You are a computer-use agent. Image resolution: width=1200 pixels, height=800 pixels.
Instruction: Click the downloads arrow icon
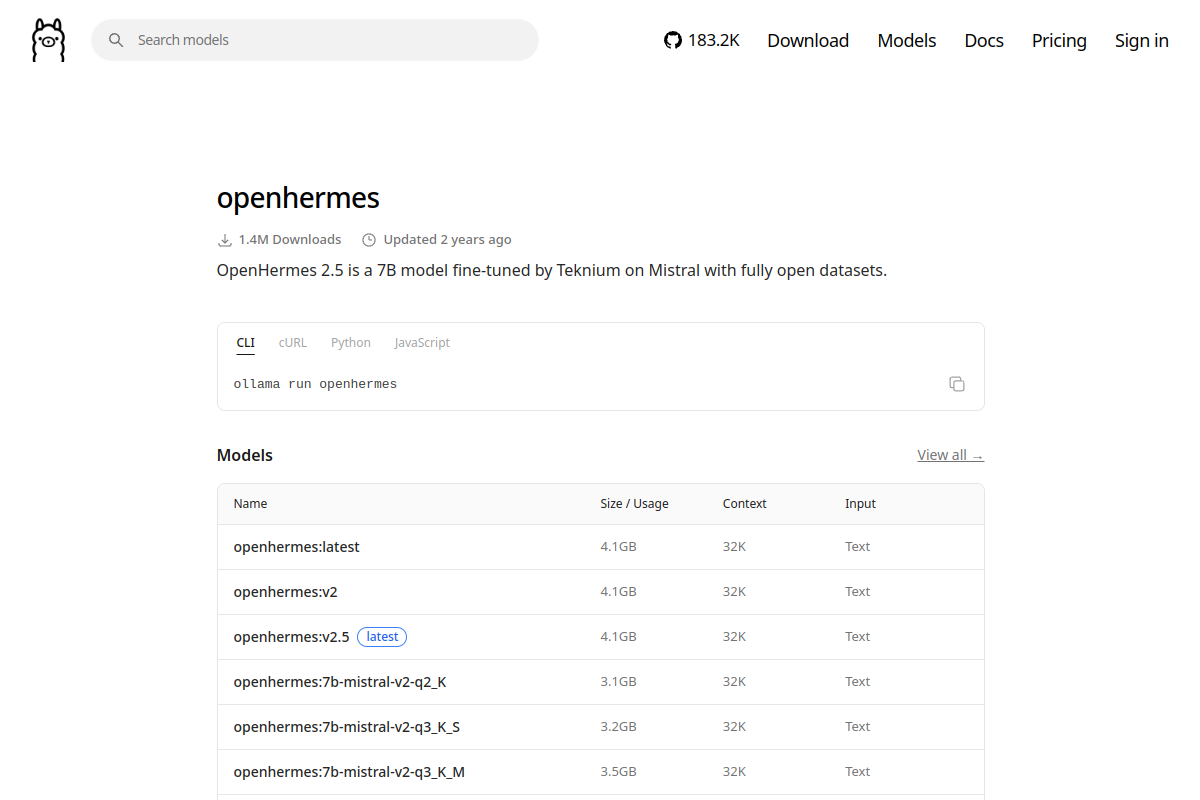tap(225, 240)
